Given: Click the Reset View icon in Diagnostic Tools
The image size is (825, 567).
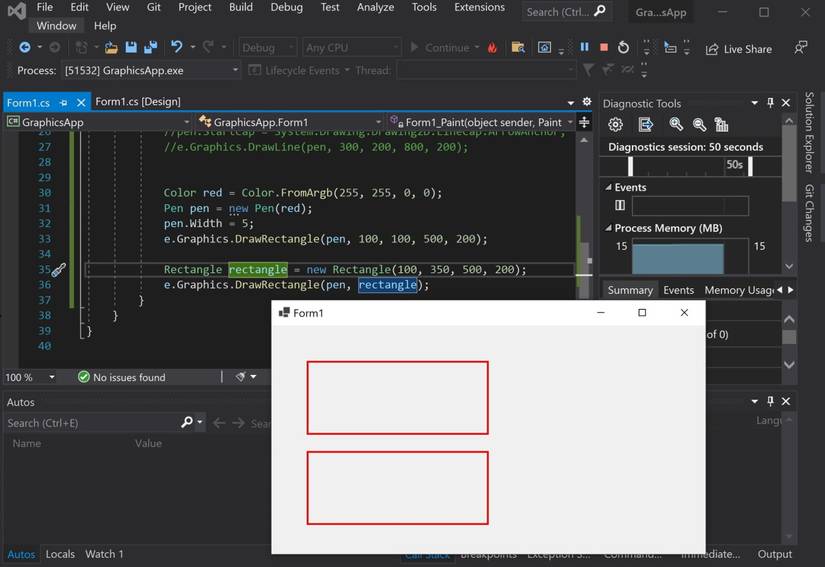Looking at the screenshot, I should pos(721,125).
